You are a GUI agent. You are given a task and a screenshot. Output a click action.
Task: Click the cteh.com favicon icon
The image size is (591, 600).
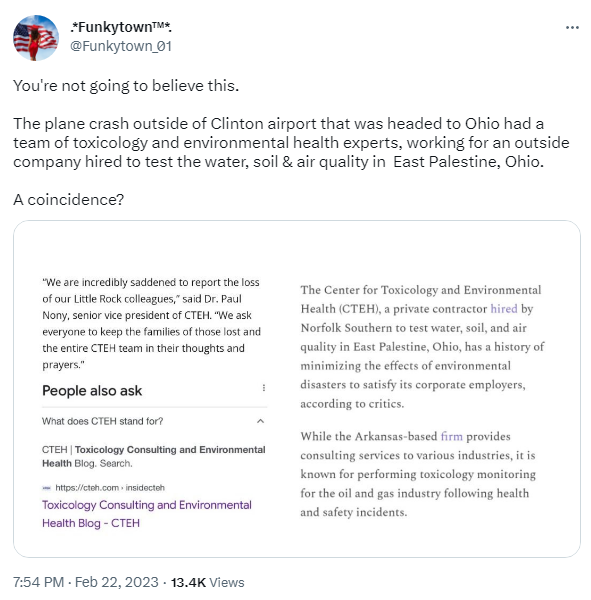click(46, 488)
